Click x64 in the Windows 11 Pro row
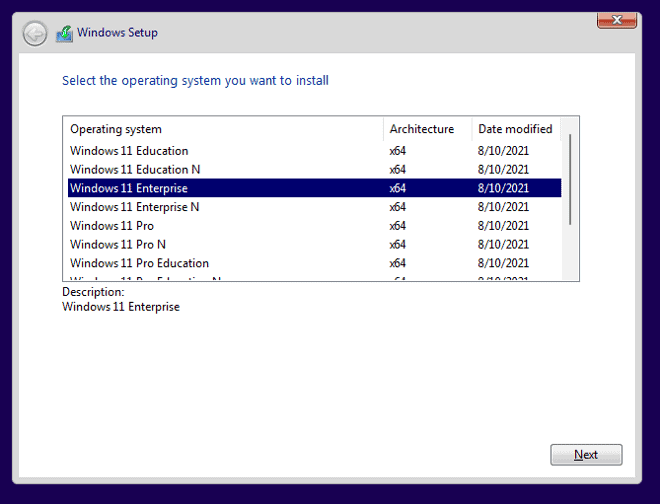 [397, 226]
